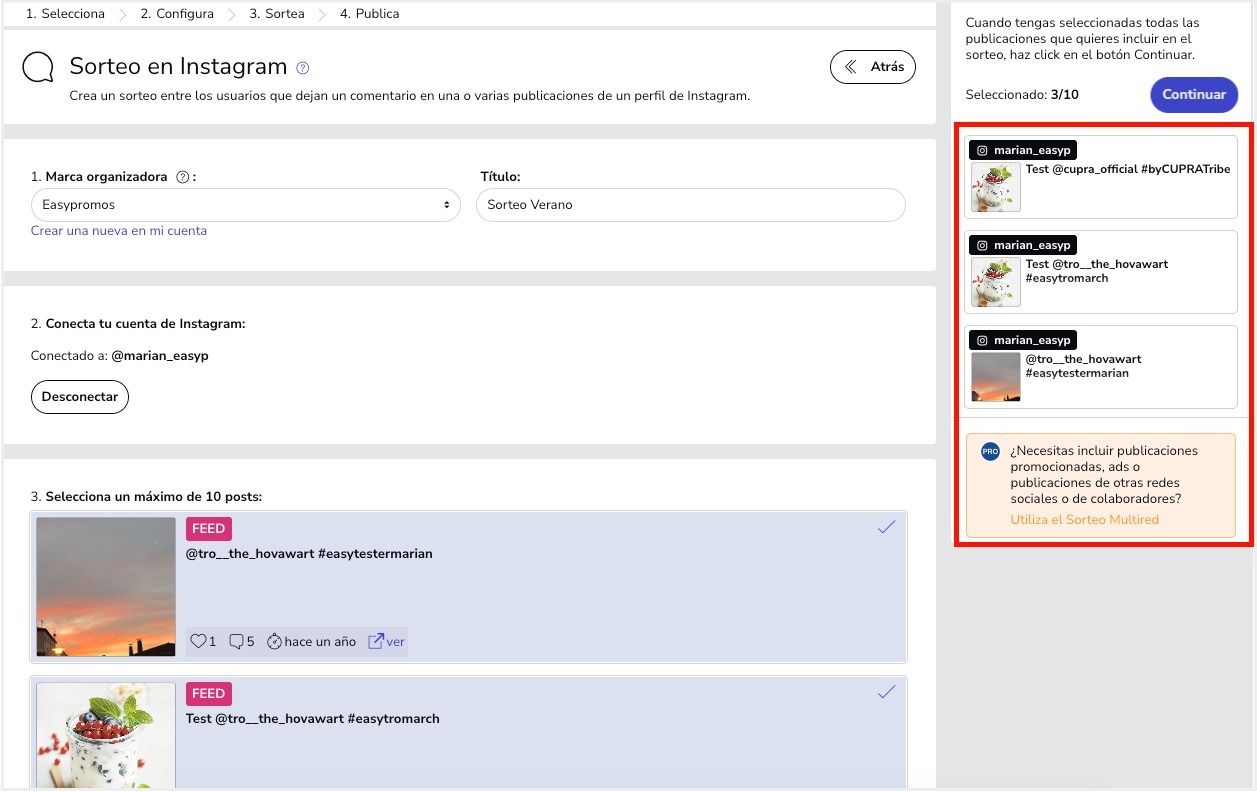The height and width of the screenshot is (792, 1257).
Task: Click the Título input field Sorteo Verano
Action: (691, 205)
